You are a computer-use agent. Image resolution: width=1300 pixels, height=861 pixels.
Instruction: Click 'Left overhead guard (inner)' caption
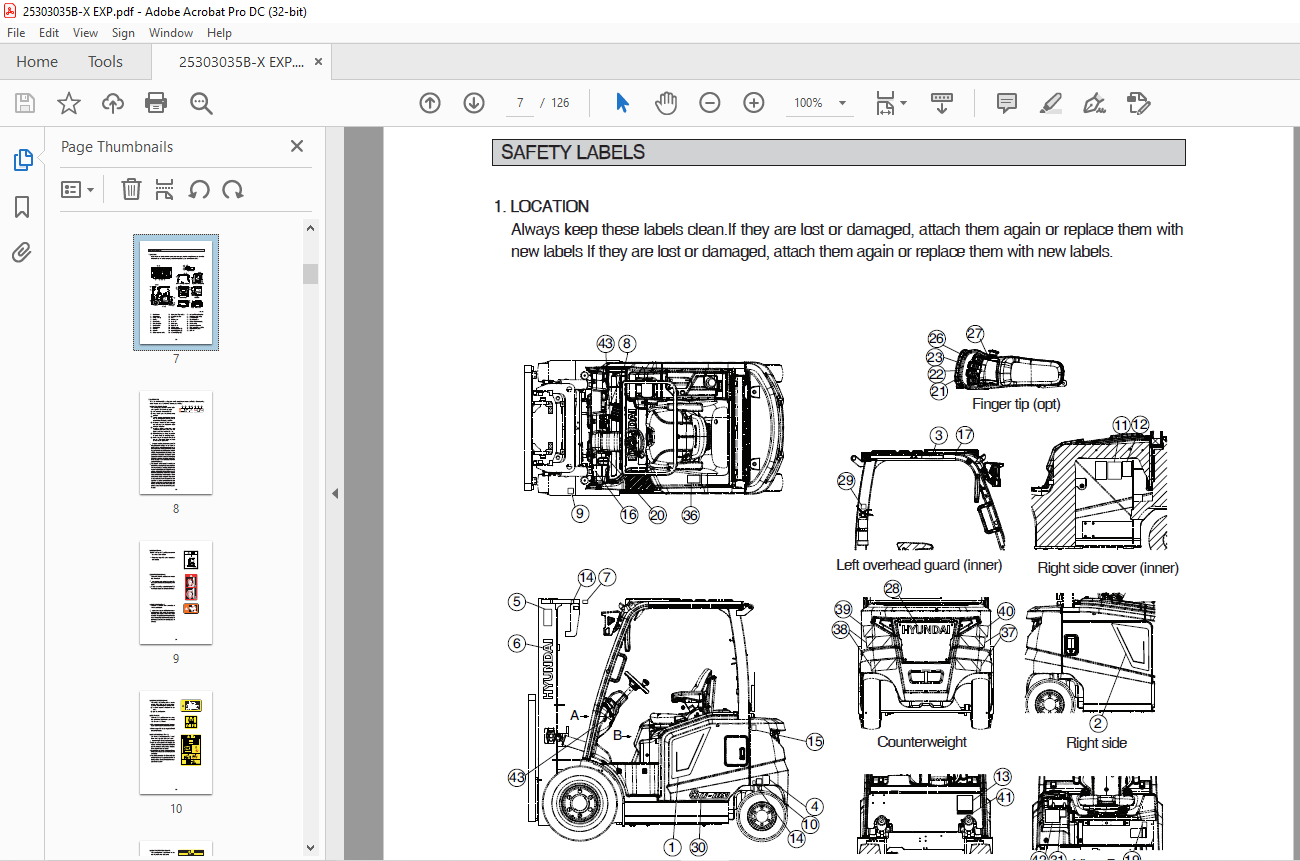pos(919,565)
